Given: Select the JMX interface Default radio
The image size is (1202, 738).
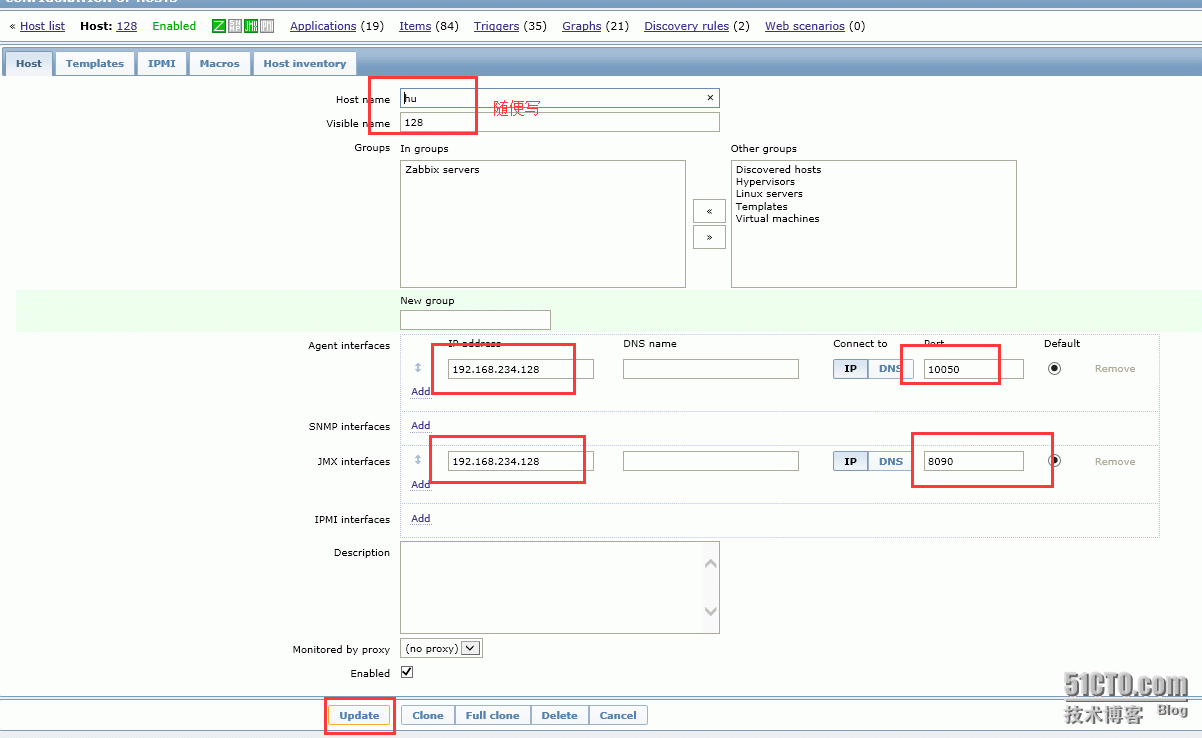Looking at the screenshot, I should [x=1054, y=461].
